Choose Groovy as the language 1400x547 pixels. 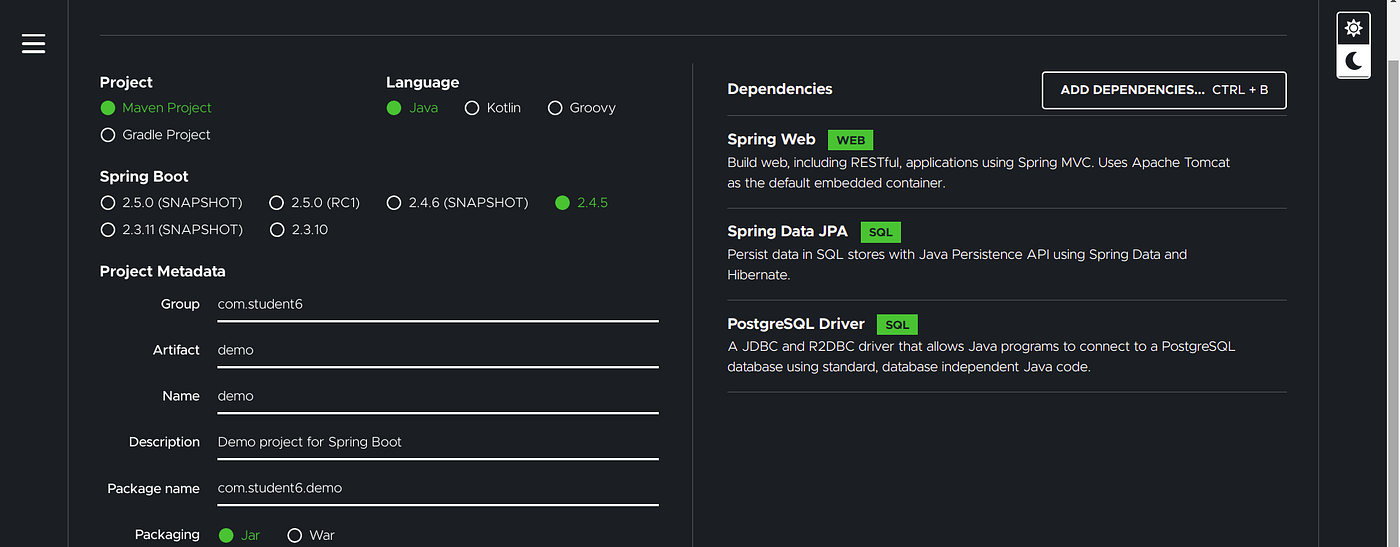pos(582,108)
